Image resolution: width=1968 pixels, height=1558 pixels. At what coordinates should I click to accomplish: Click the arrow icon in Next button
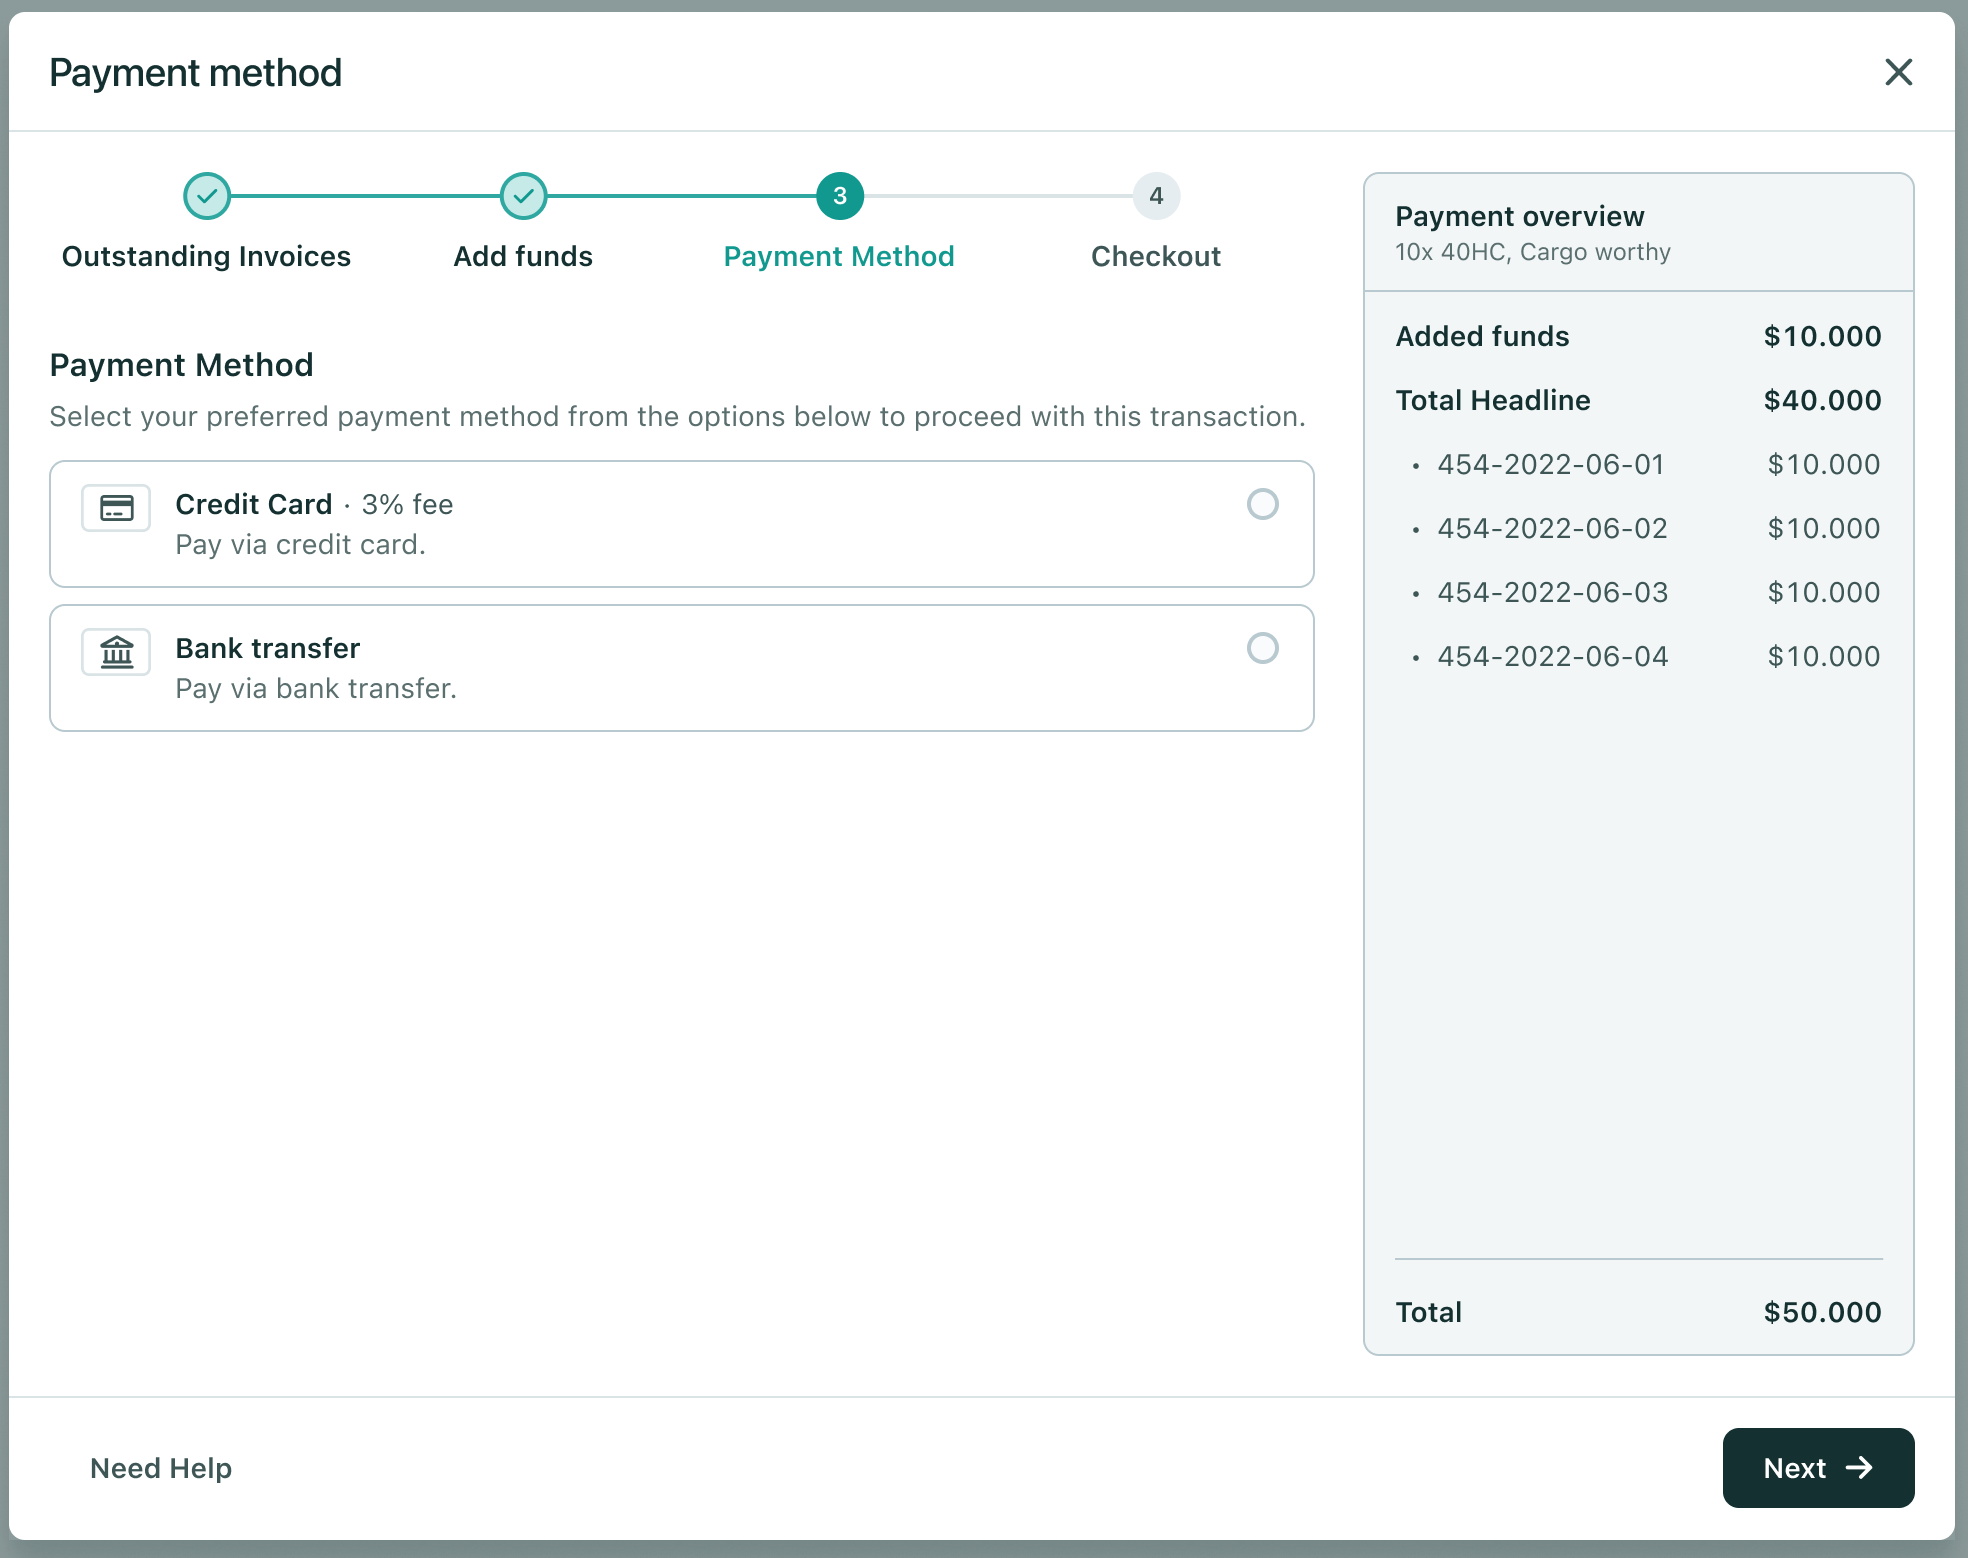1859,1467
